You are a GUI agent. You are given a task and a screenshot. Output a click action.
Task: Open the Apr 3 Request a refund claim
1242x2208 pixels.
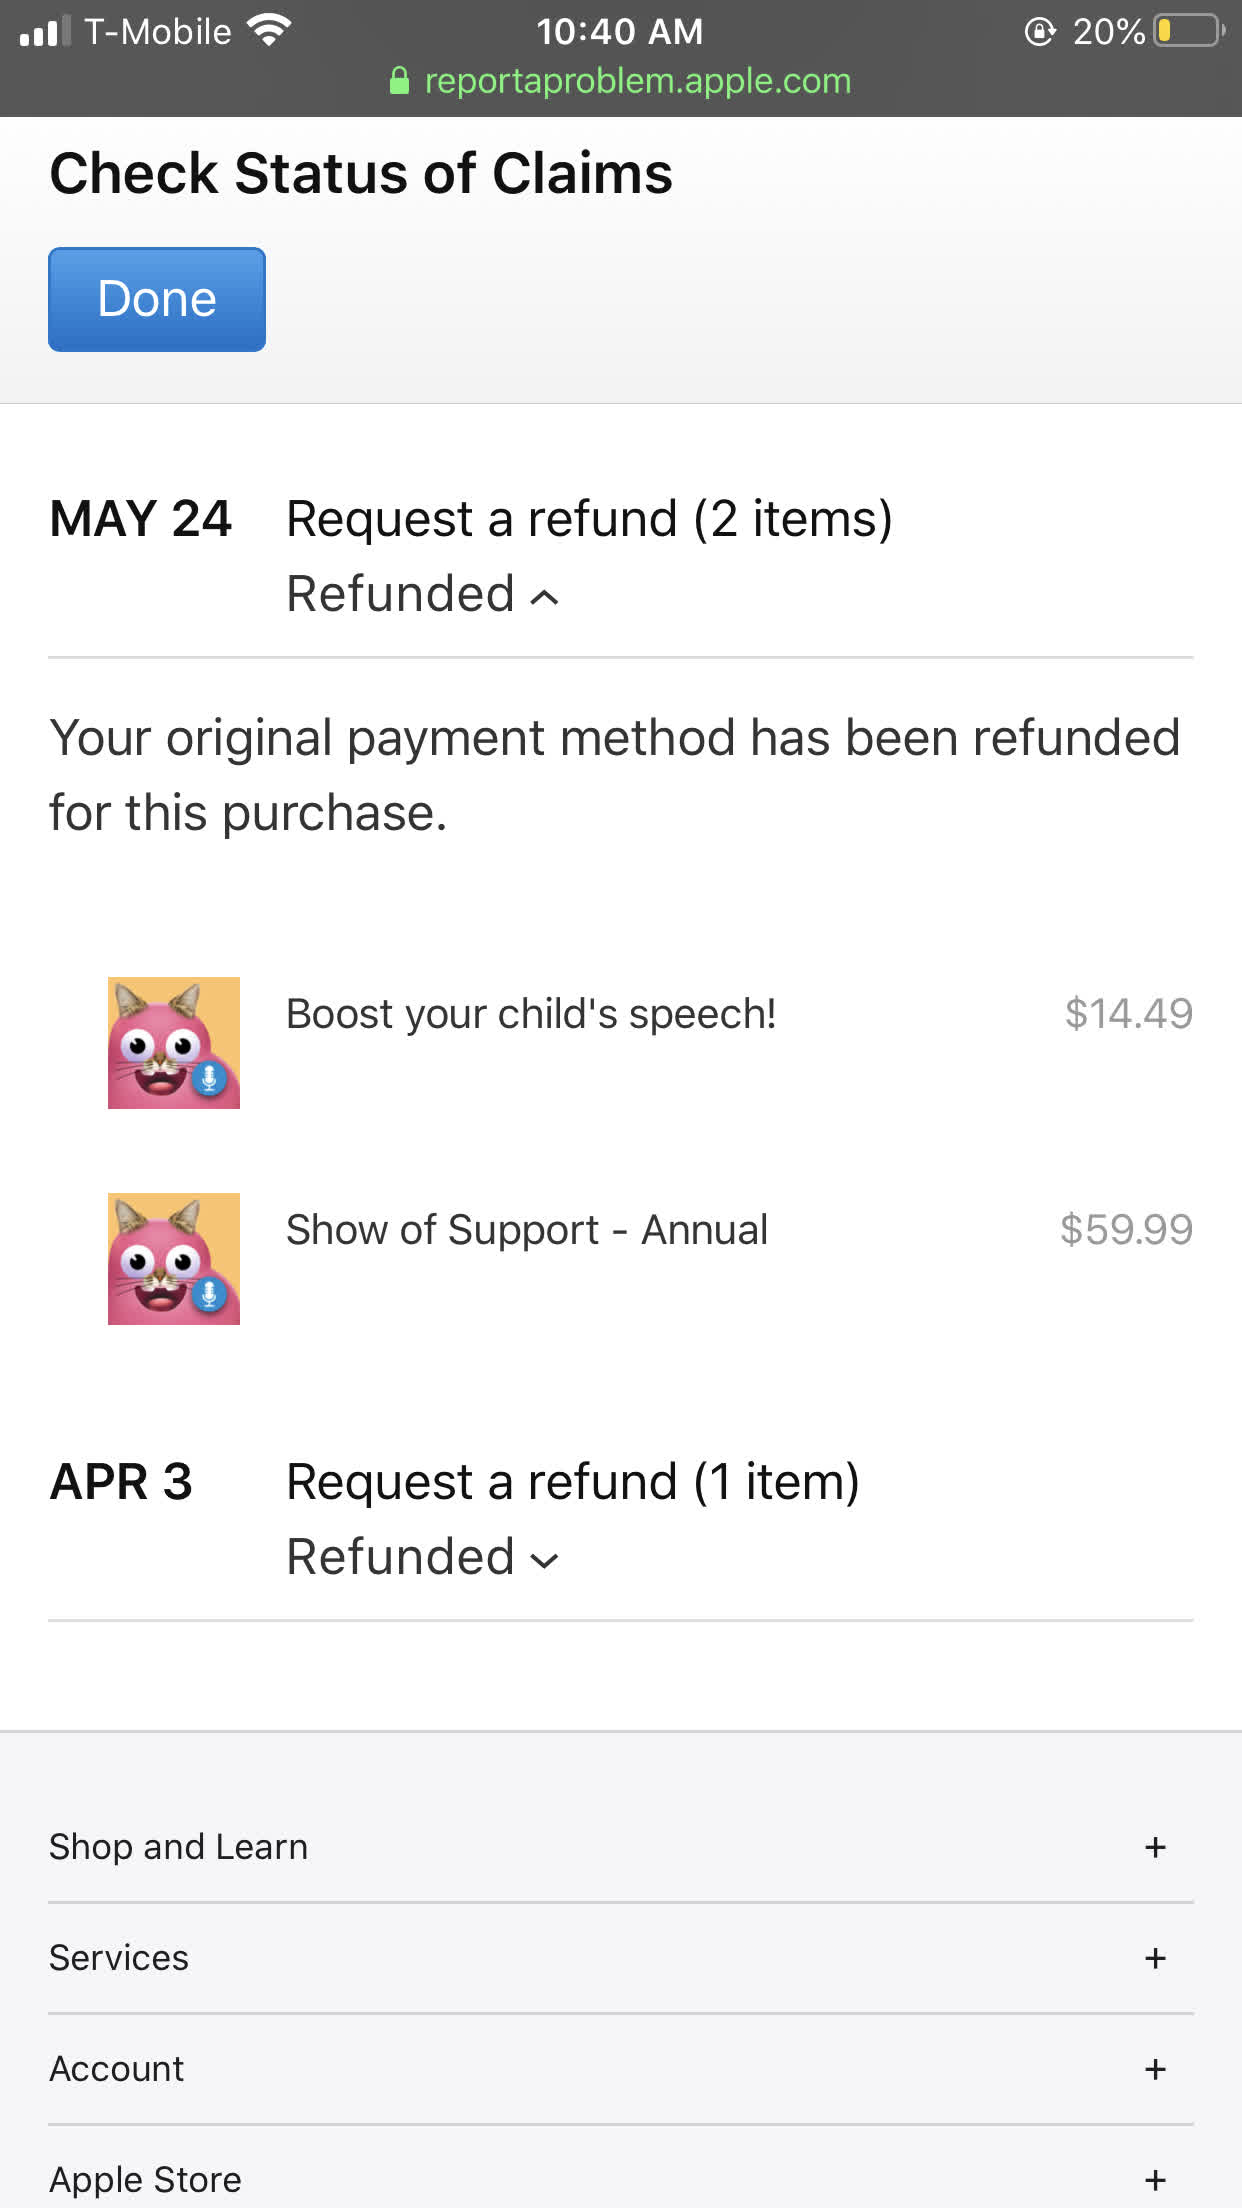[573, 1482]
